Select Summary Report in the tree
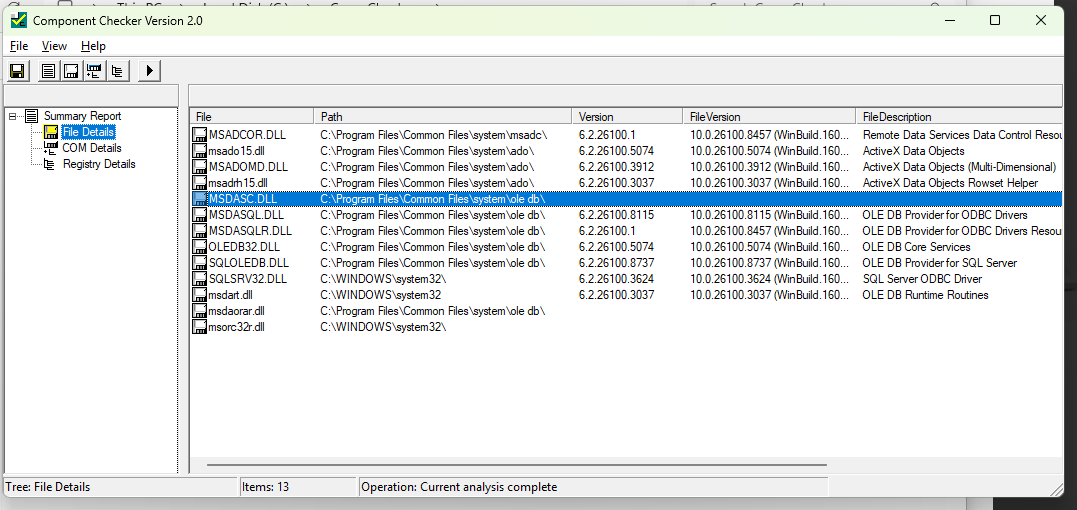The height and width of the screenshot is (510, 1077). [82, 116]
